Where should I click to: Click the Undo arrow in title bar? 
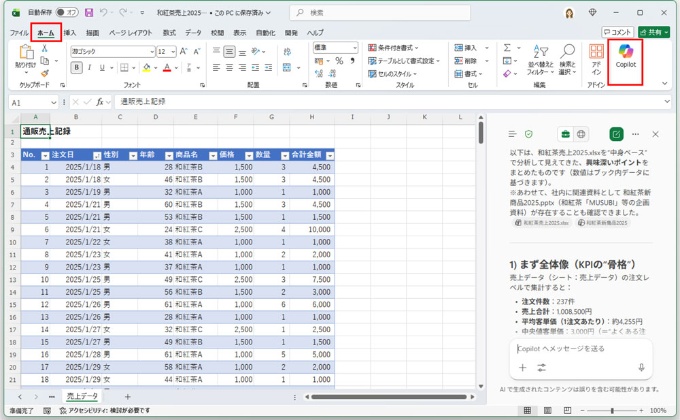(103, 13)
